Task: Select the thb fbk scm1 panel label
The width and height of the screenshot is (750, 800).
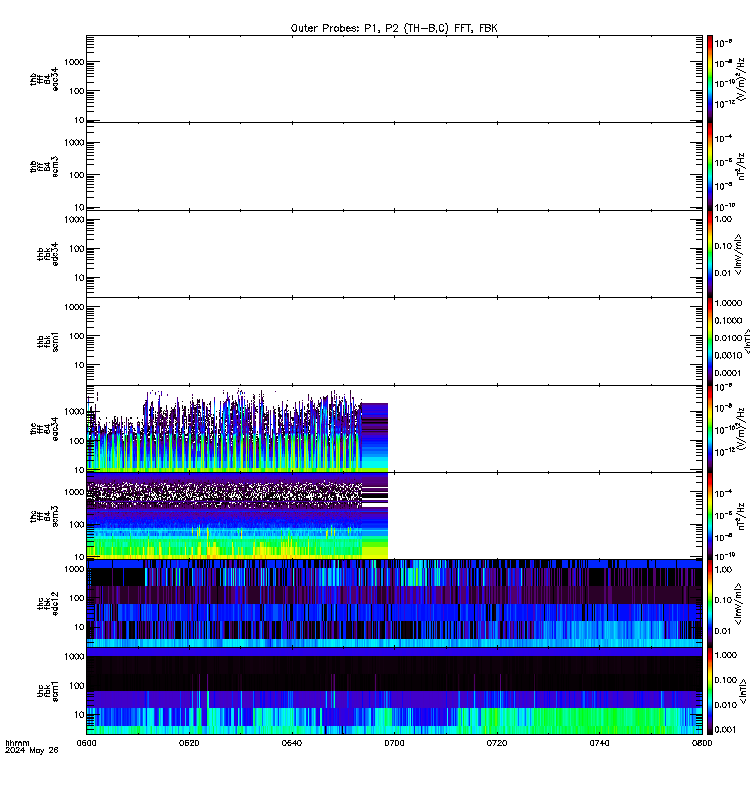Action: click(x=48, y=342)
